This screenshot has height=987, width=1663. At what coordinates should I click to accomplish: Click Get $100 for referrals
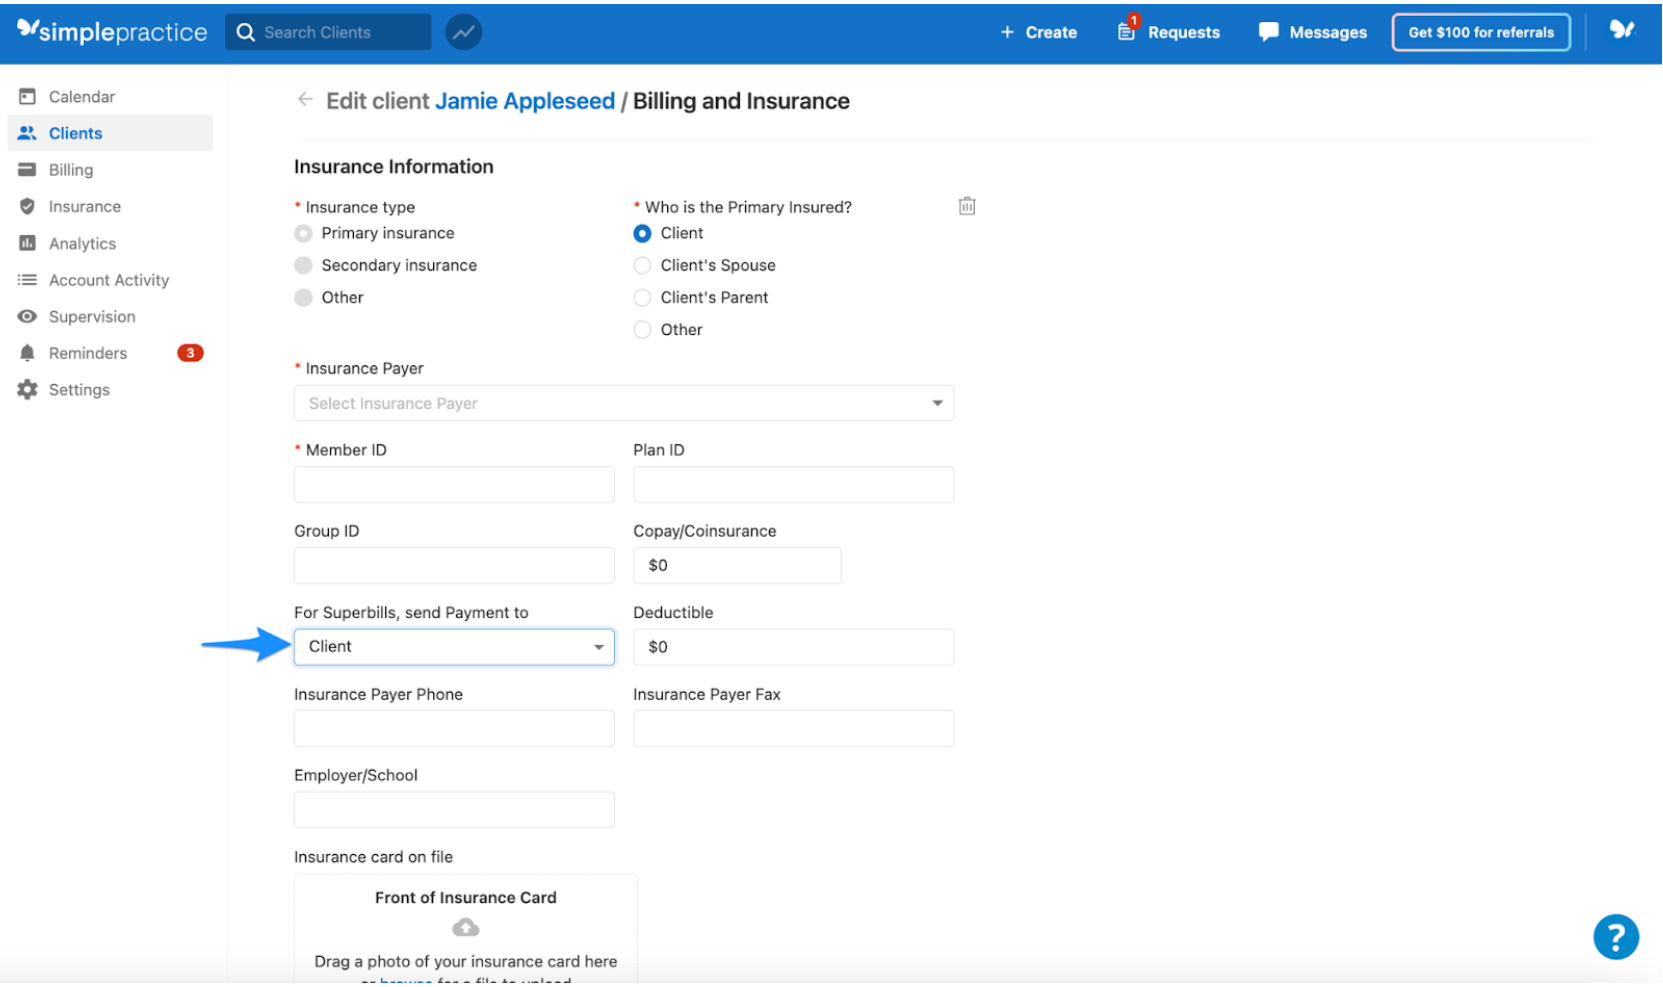1480,32
